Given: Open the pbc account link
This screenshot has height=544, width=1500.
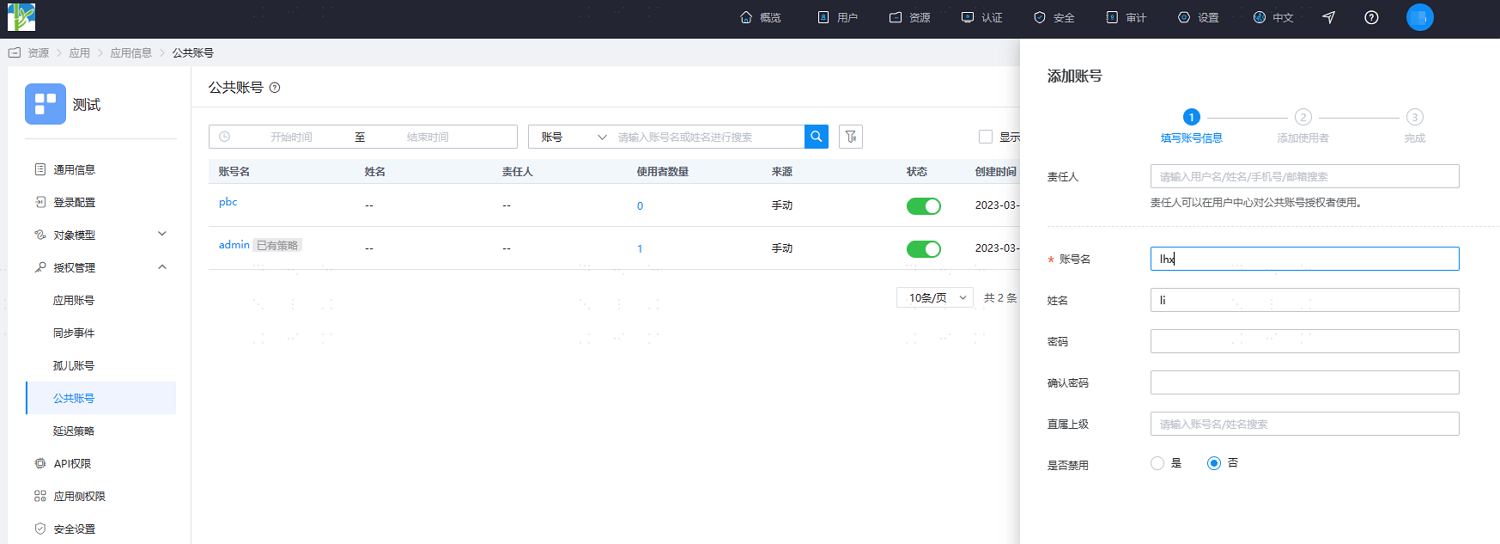Looking at the screenshot, I should pyautogui.click(x=228, y=202).
